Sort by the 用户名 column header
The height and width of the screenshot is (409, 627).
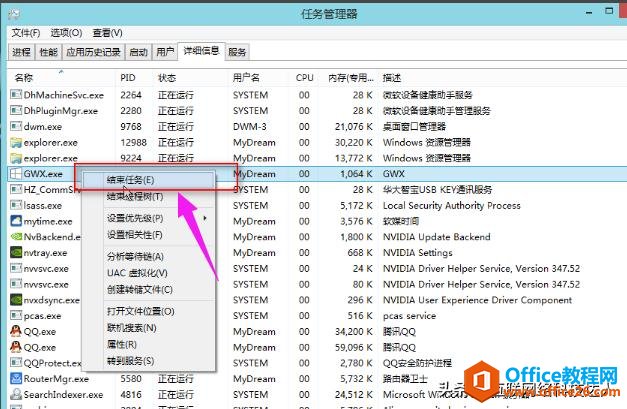258,78
